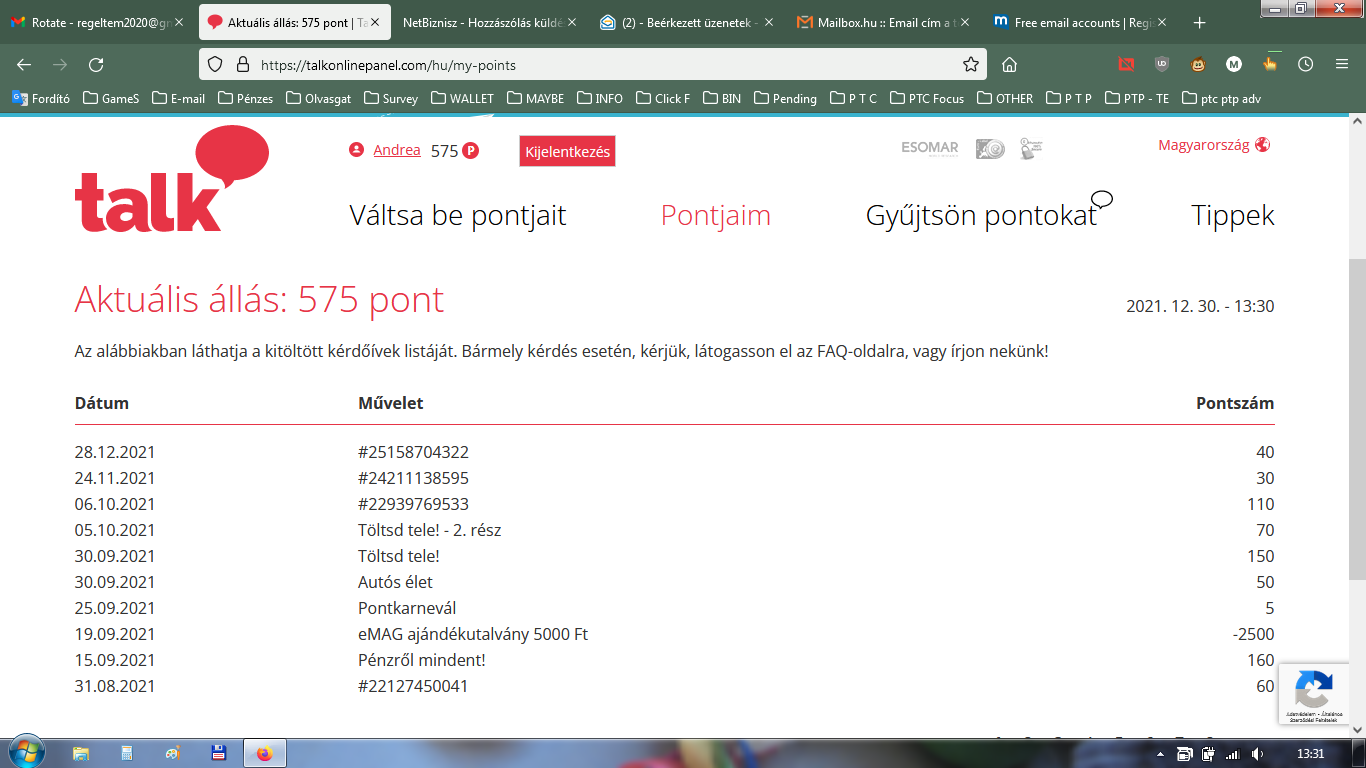Expand the Survey bookmarks folder

[x=391, y=98]
